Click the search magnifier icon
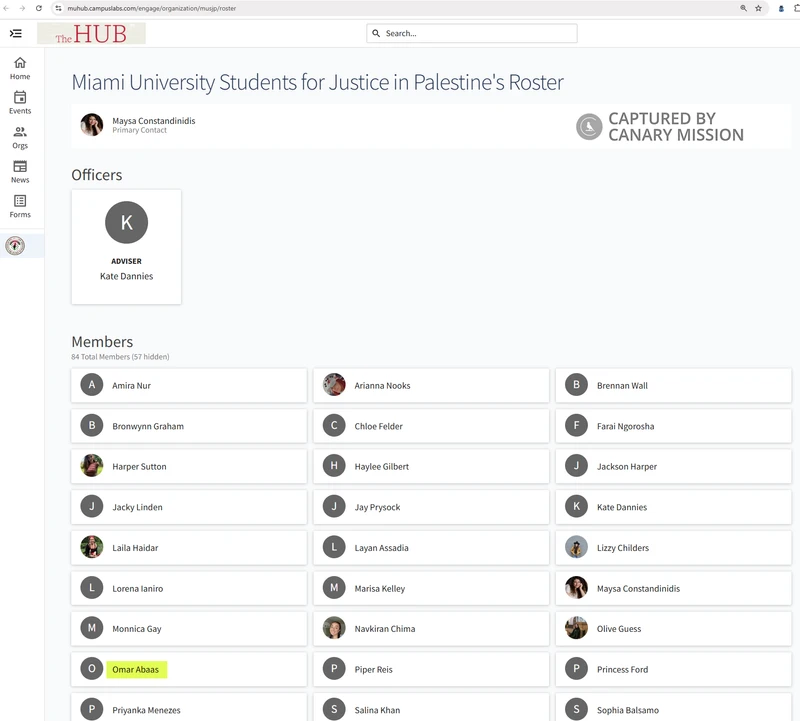800x721 pixels. point(376,33)
